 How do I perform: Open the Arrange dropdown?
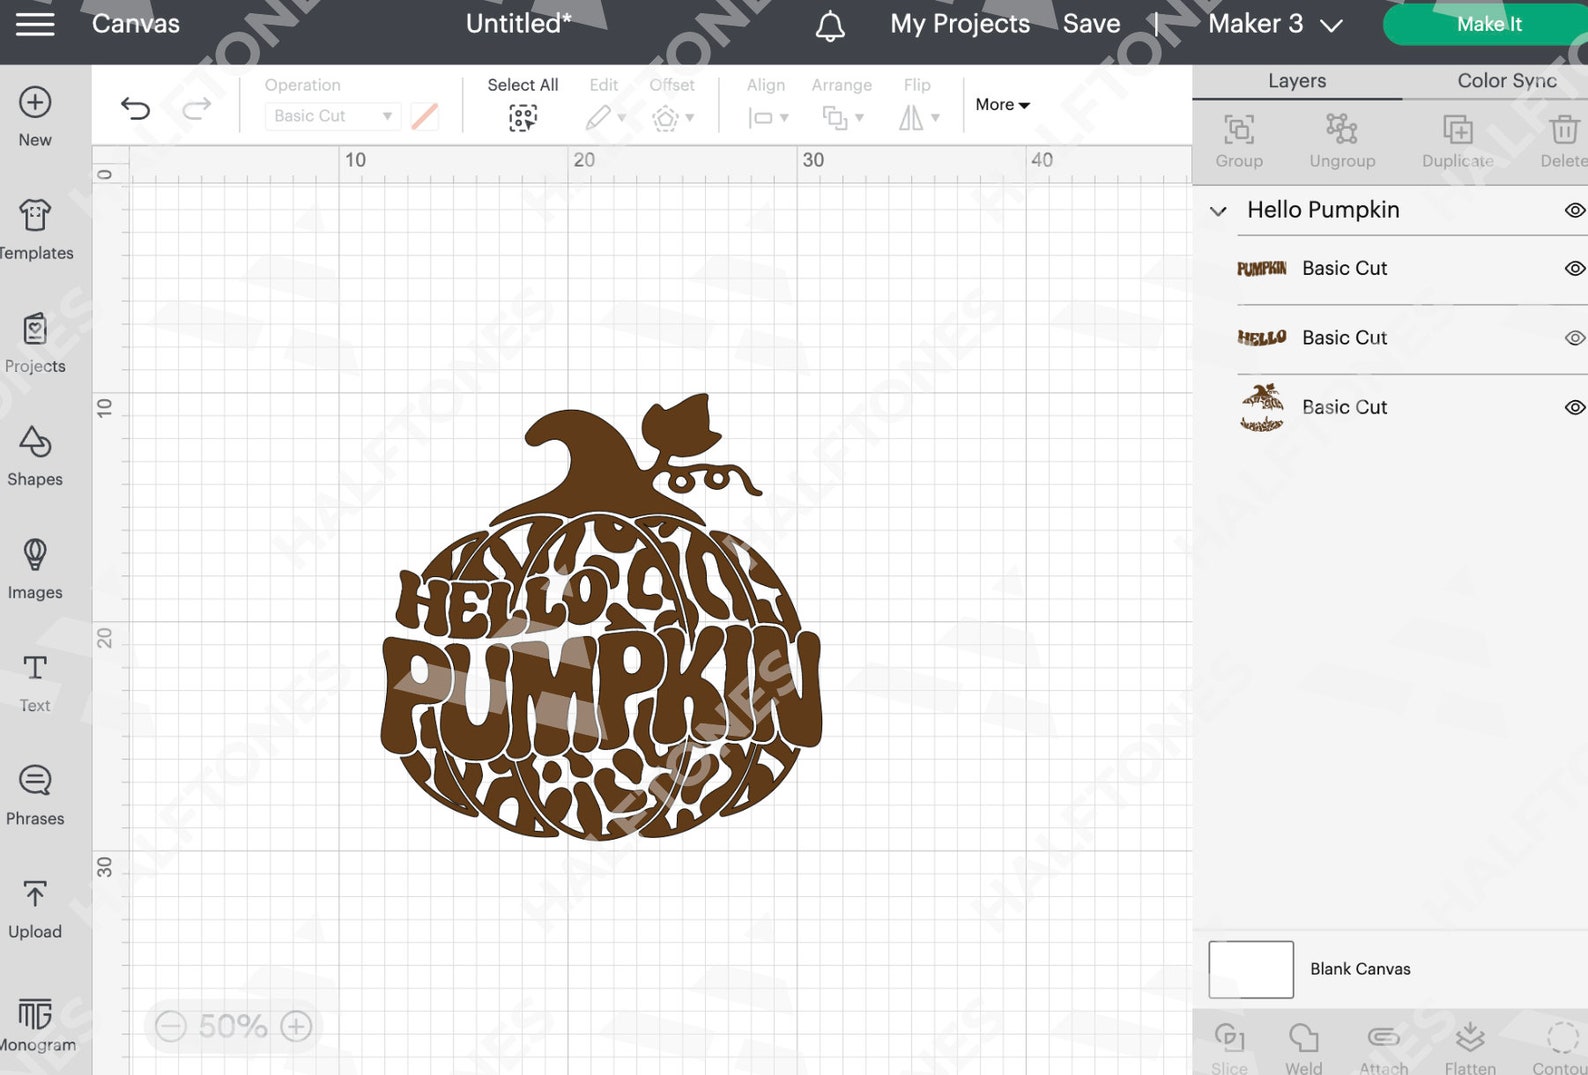[842, 118]
